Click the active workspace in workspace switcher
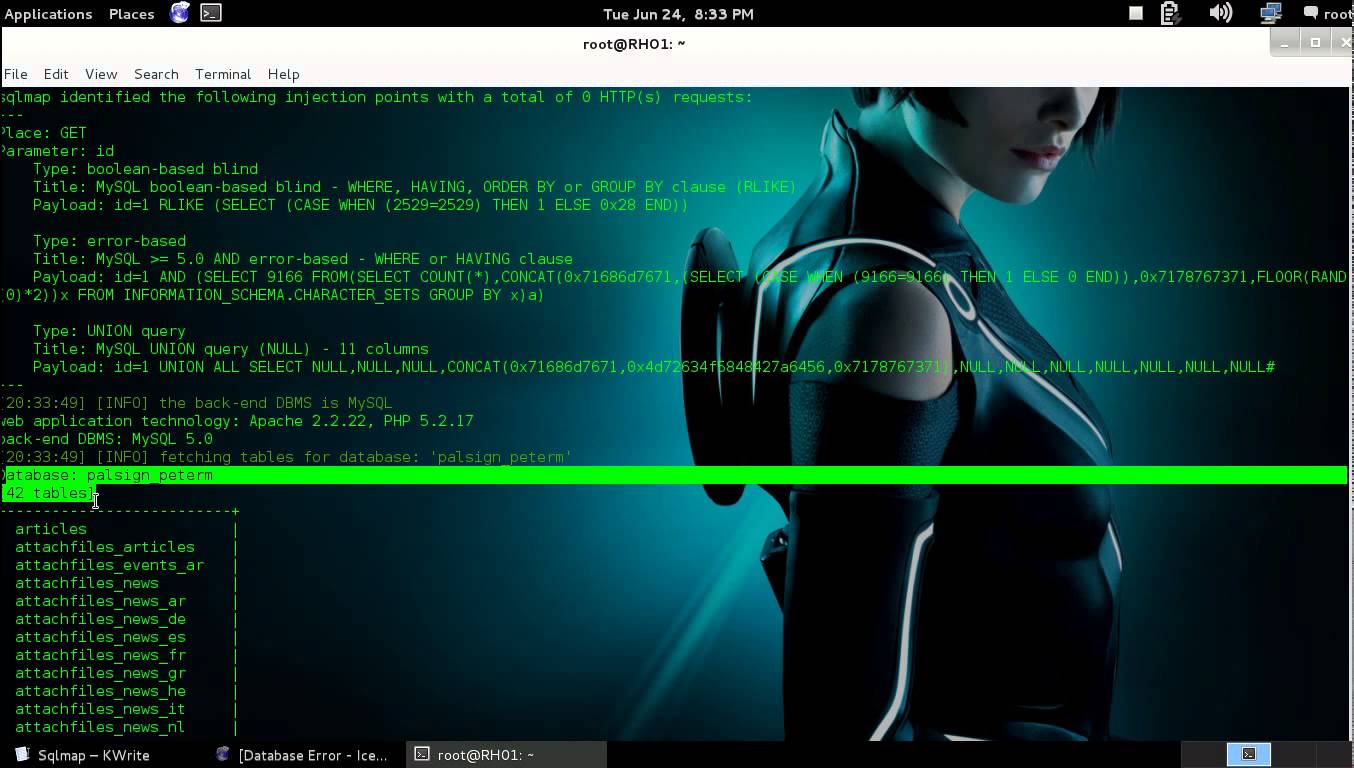Screen dimensions: 1354x768 click(1249, 754)
